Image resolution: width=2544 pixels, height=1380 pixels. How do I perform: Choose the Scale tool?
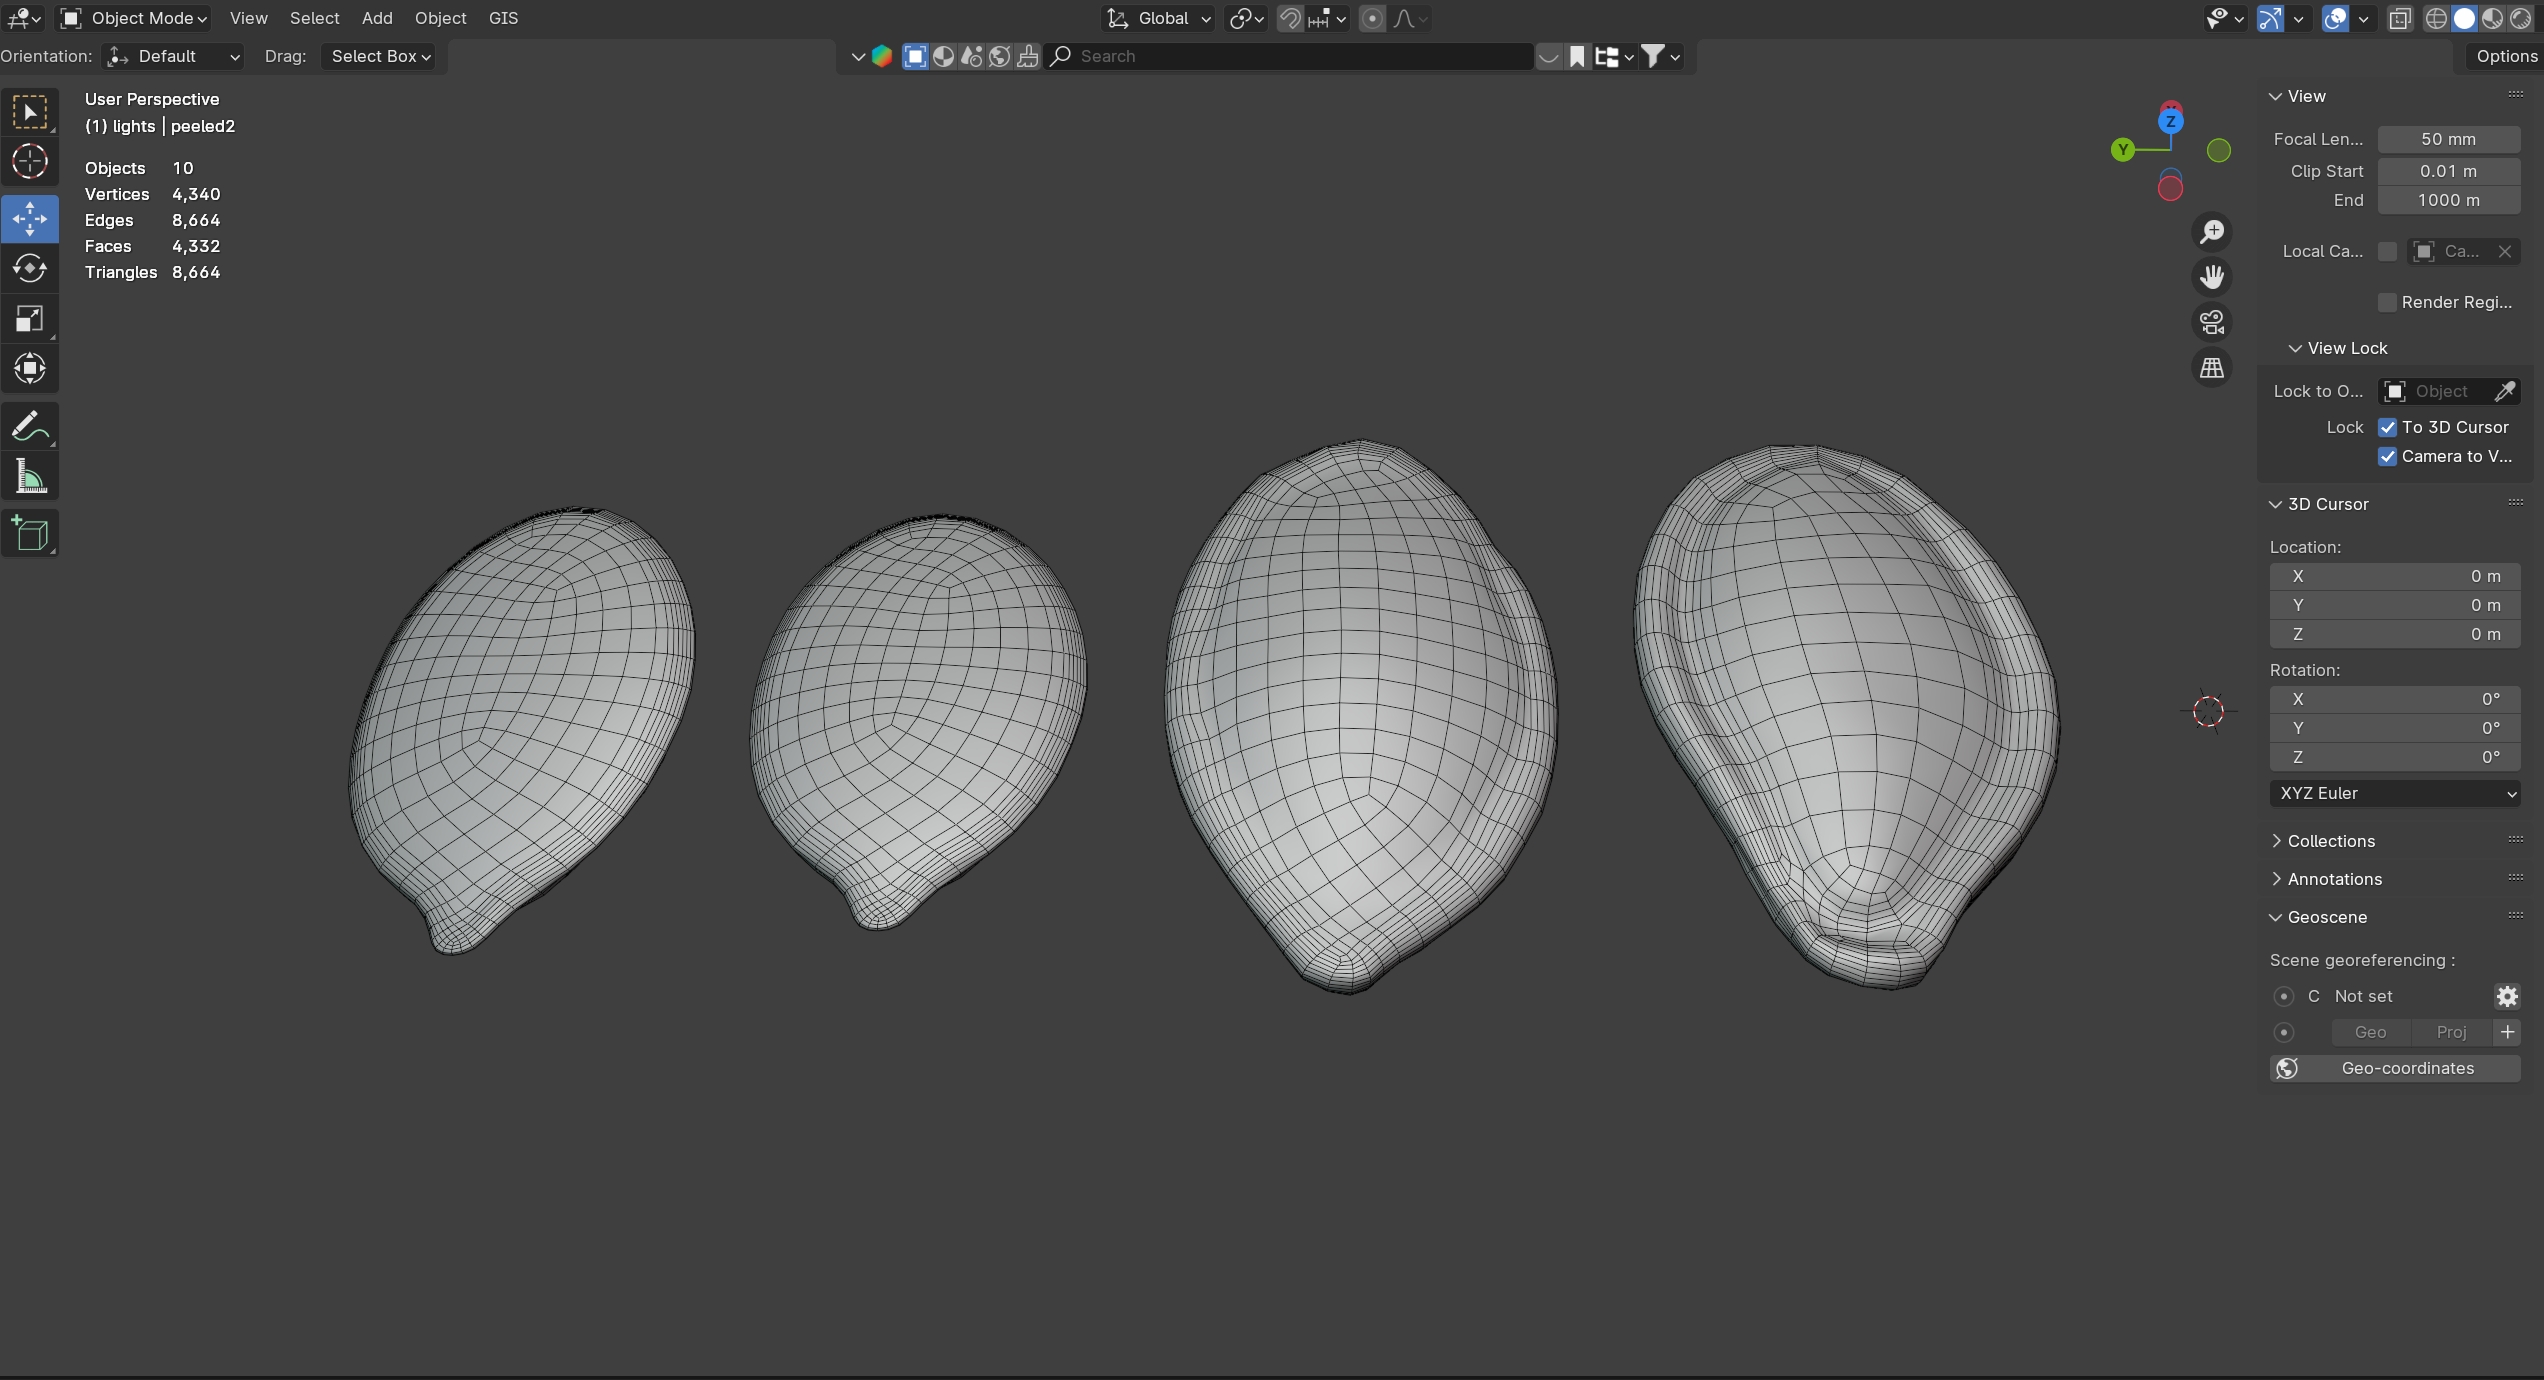[30, 319]
